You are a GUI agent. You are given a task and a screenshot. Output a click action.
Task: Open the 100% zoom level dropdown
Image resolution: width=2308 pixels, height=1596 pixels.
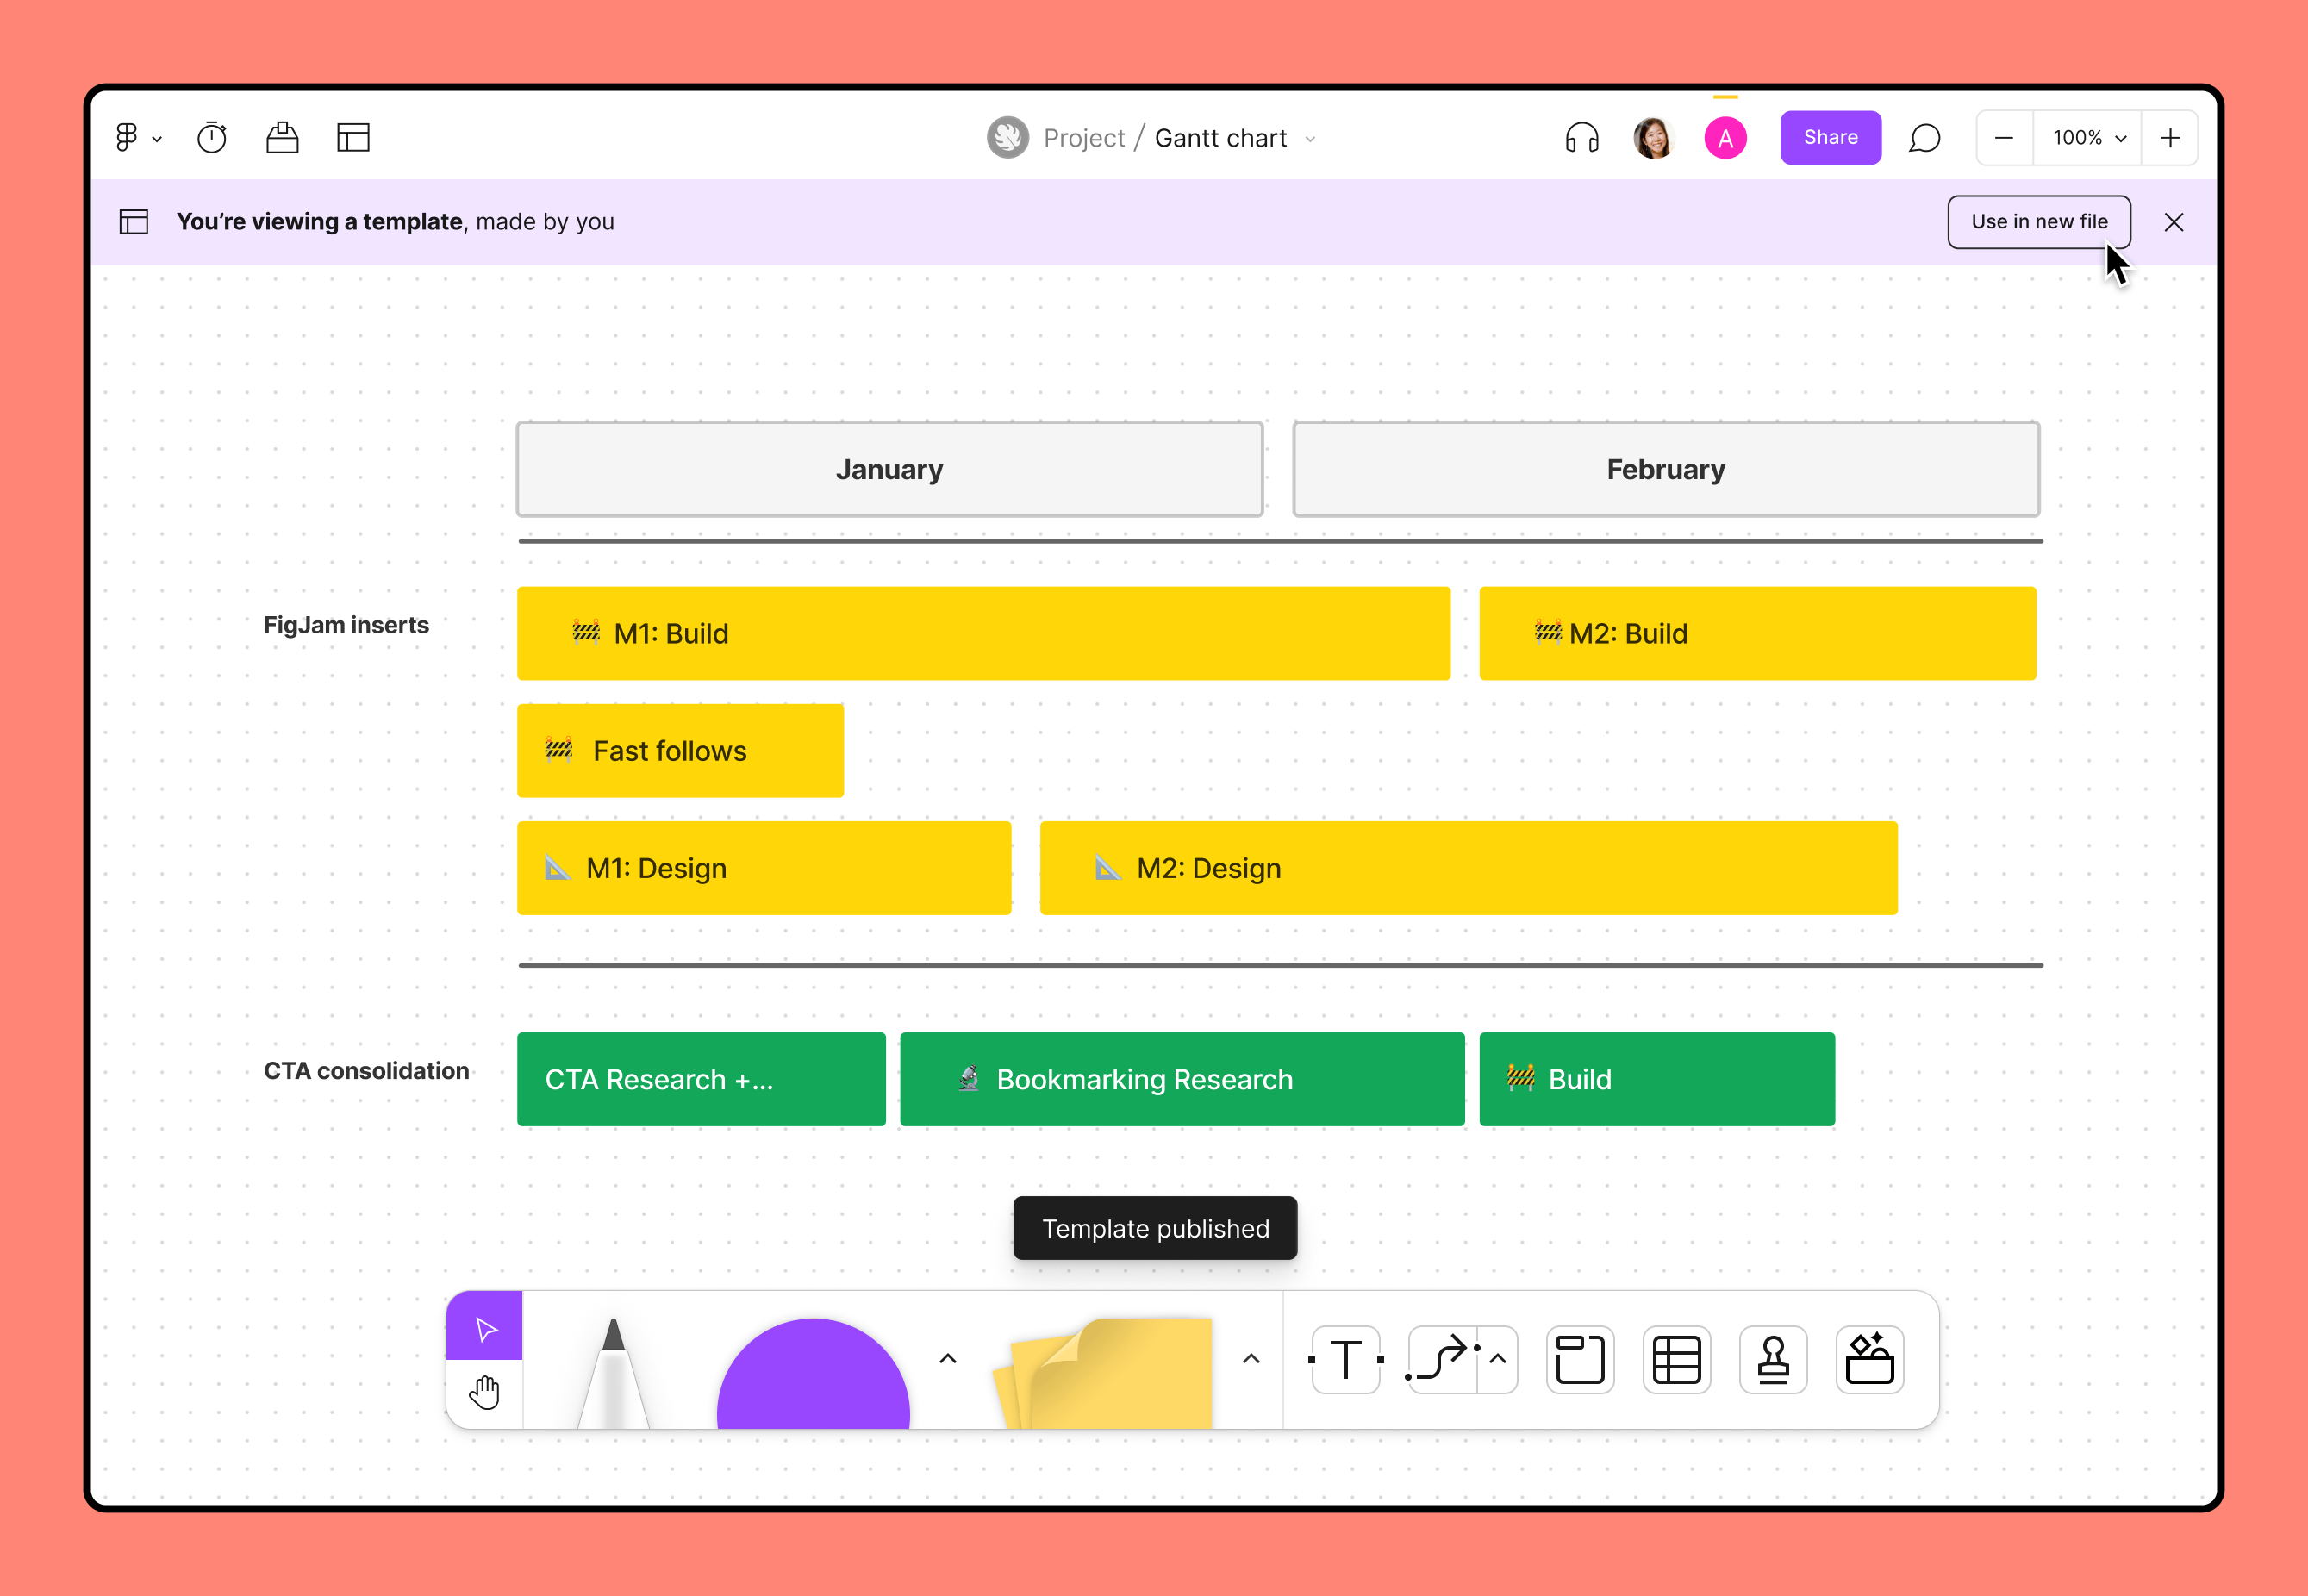(2087, 138)
